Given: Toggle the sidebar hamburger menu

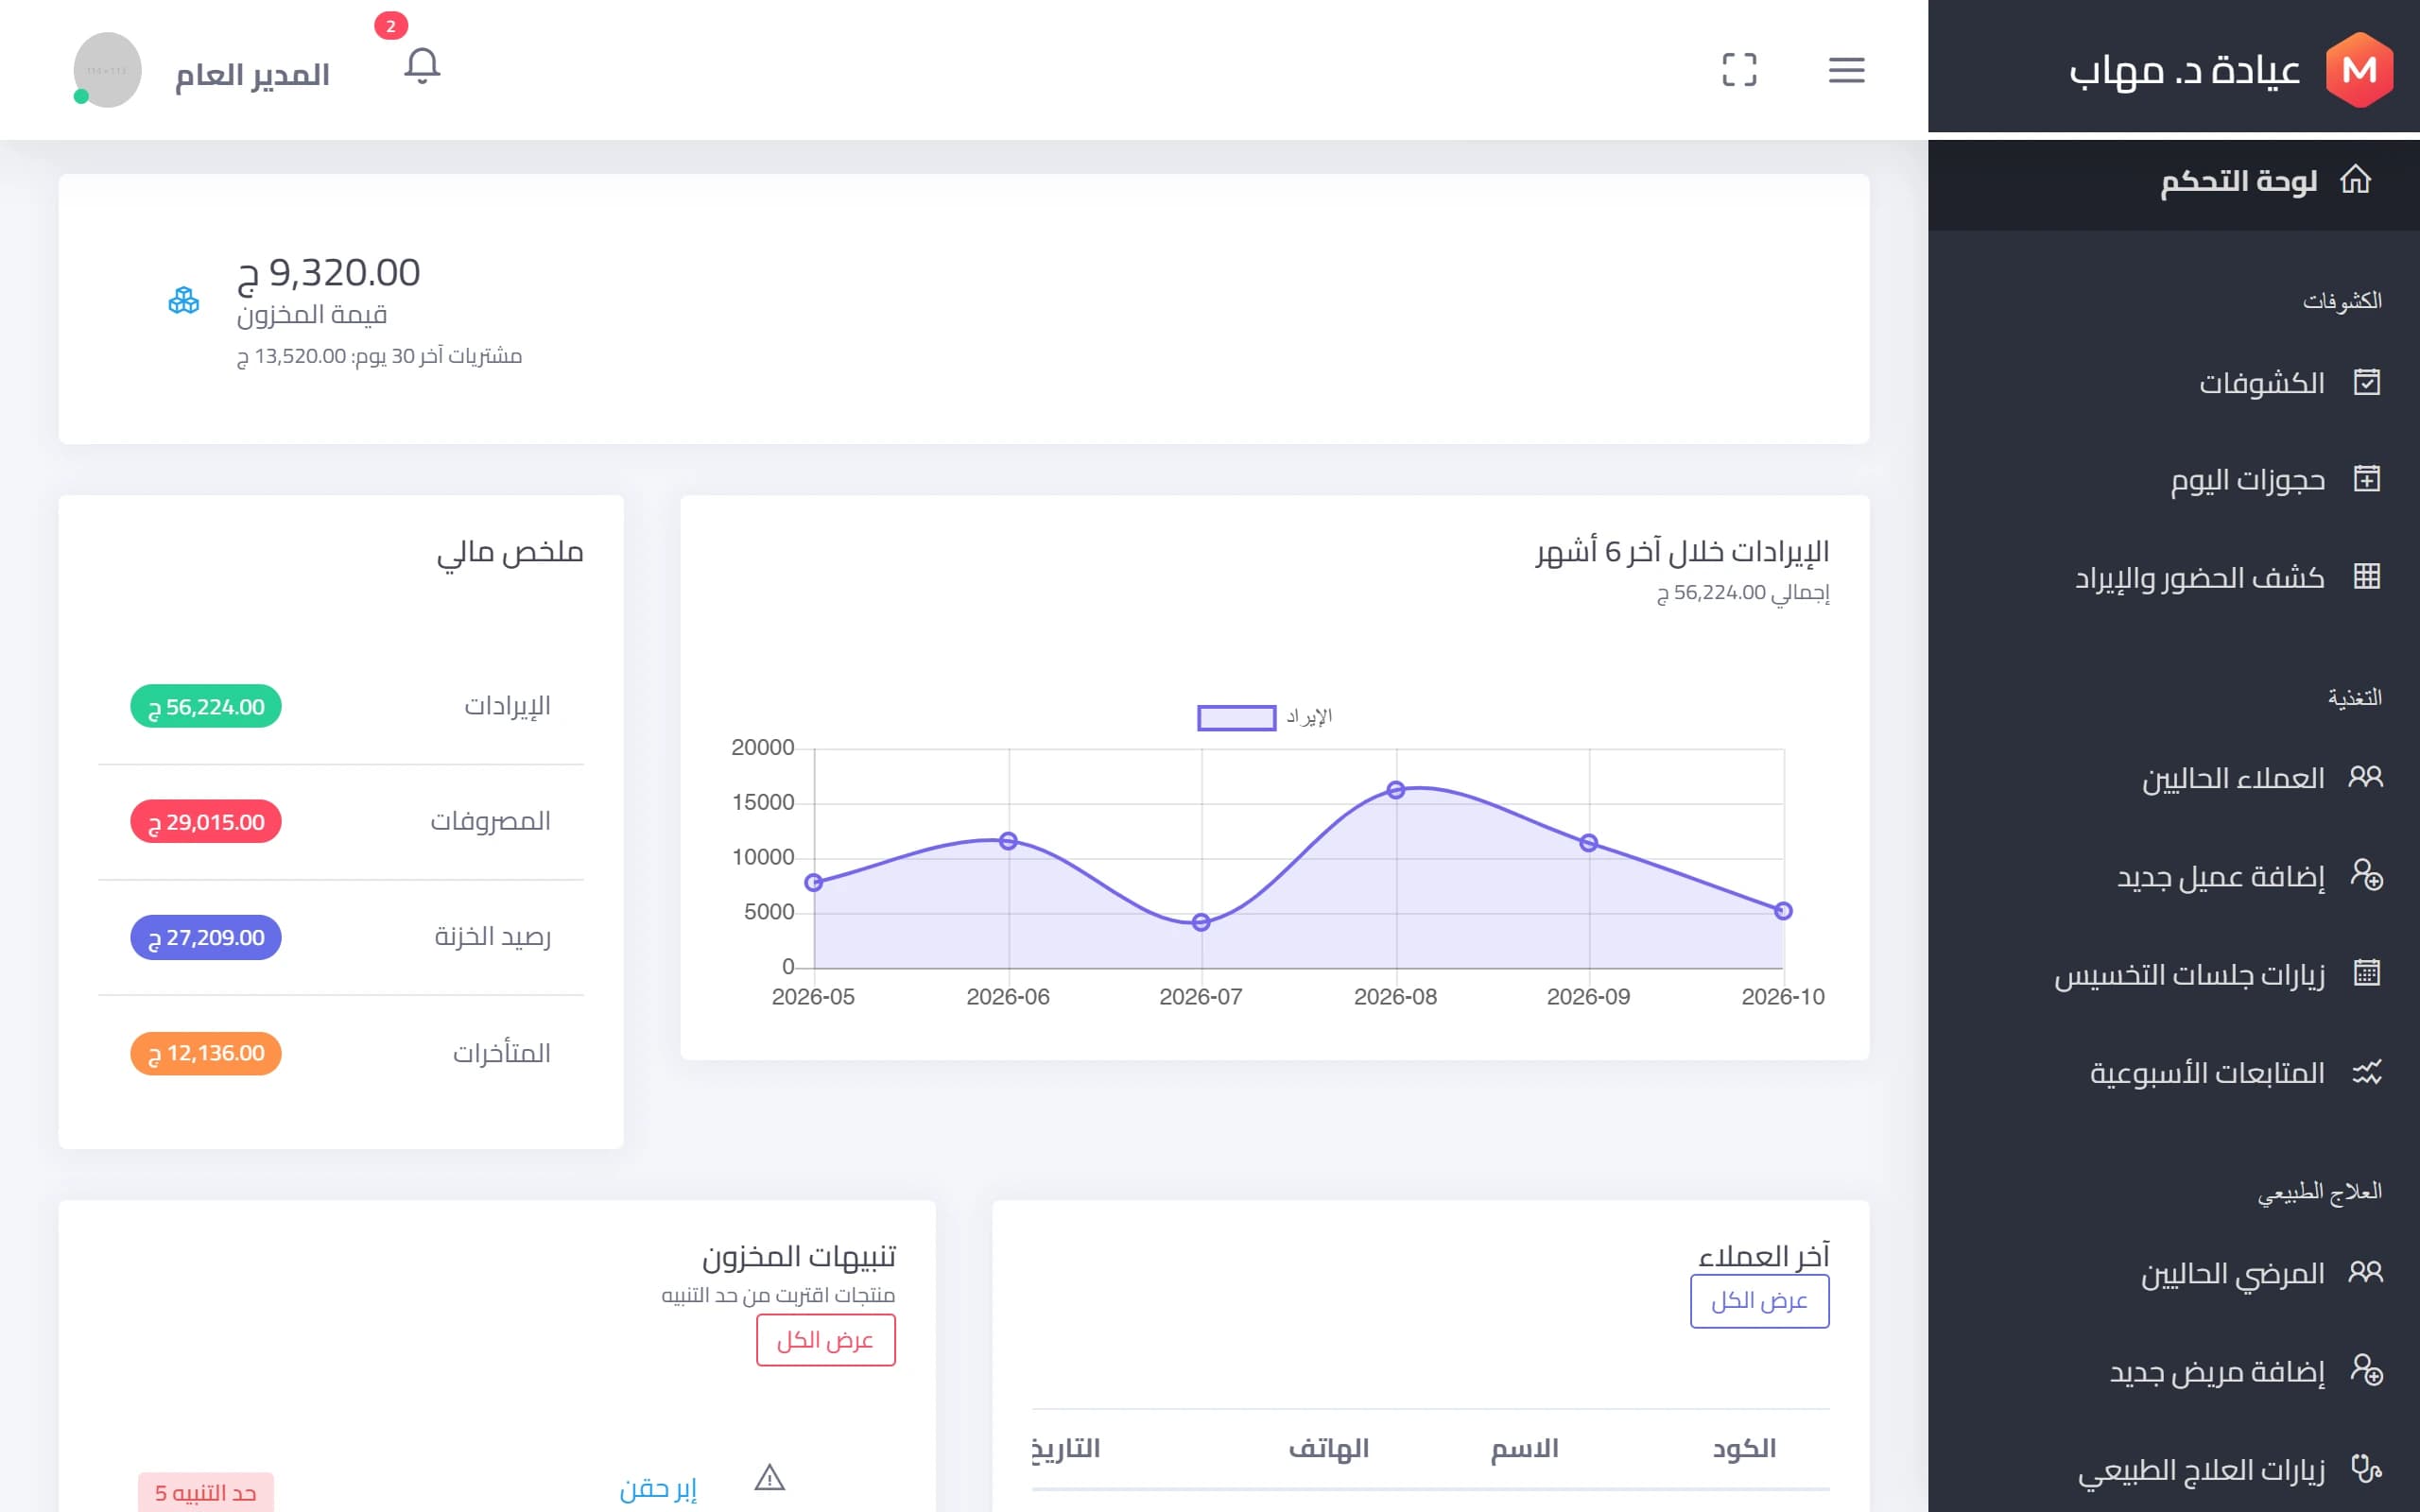Looking at the screenshot, I should (x=1846, y=70).
